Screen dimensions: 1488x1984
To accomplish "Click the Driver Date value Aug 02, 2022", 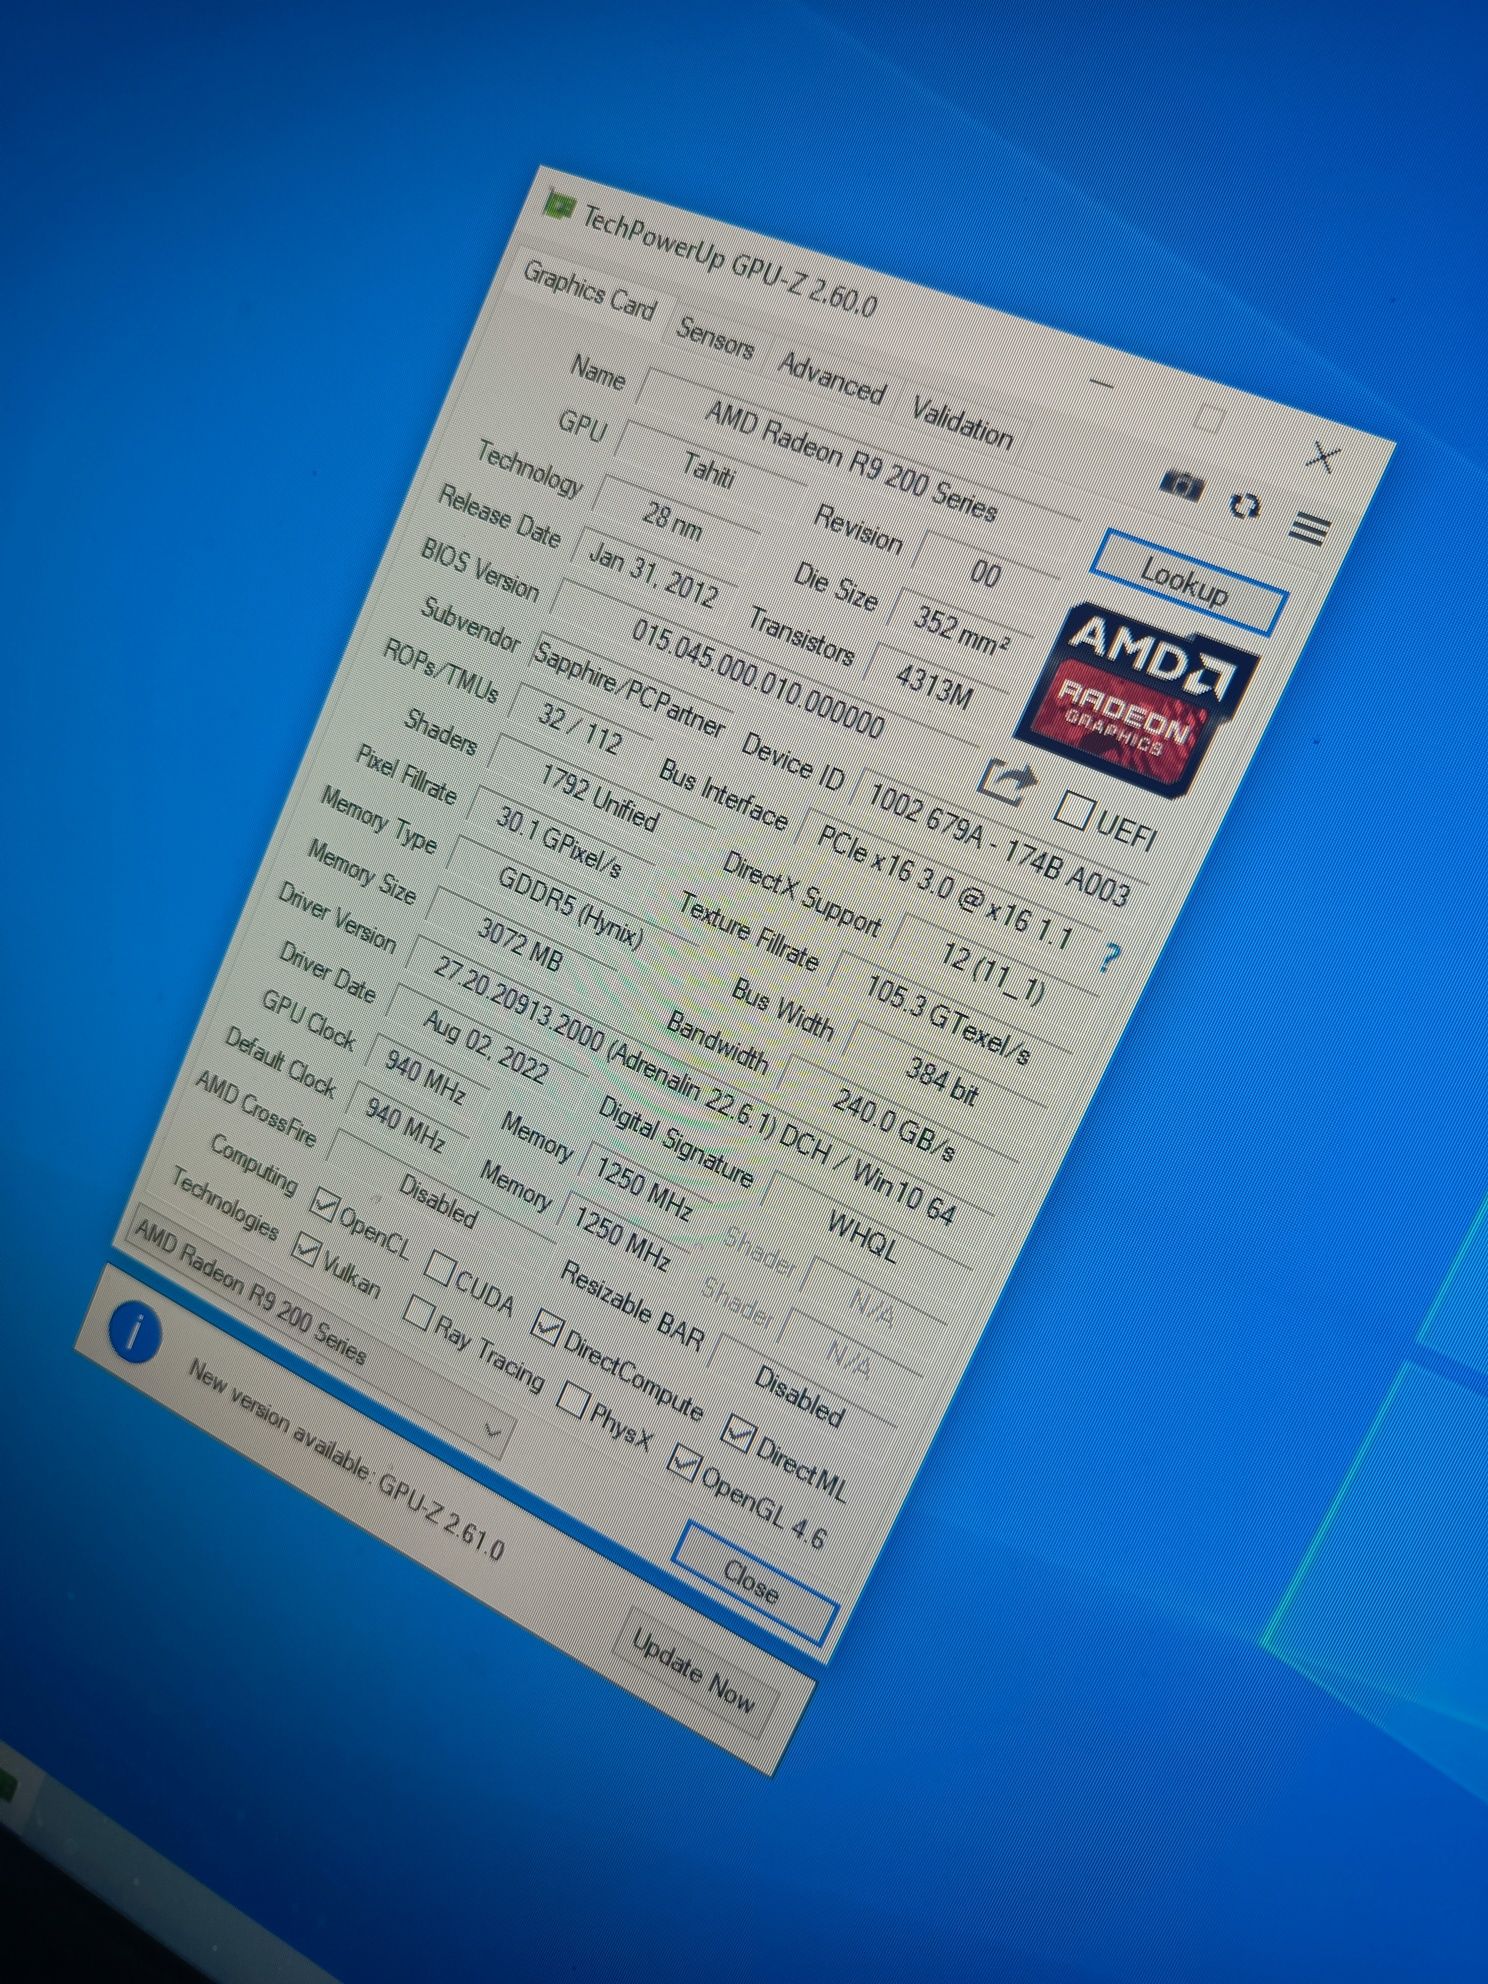I will [x=486, y=1045].
